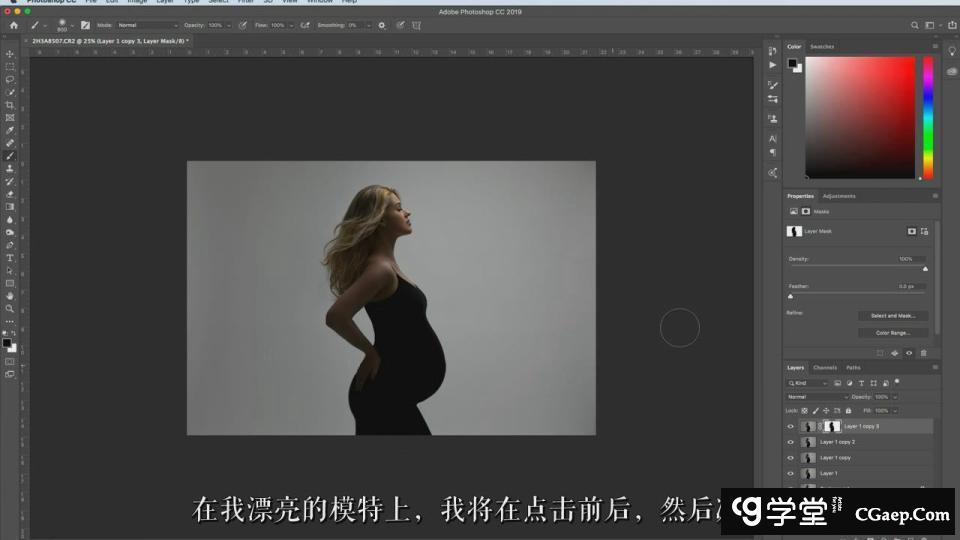
Task: Click the delete mask trash icon
Action: (923, 353)
